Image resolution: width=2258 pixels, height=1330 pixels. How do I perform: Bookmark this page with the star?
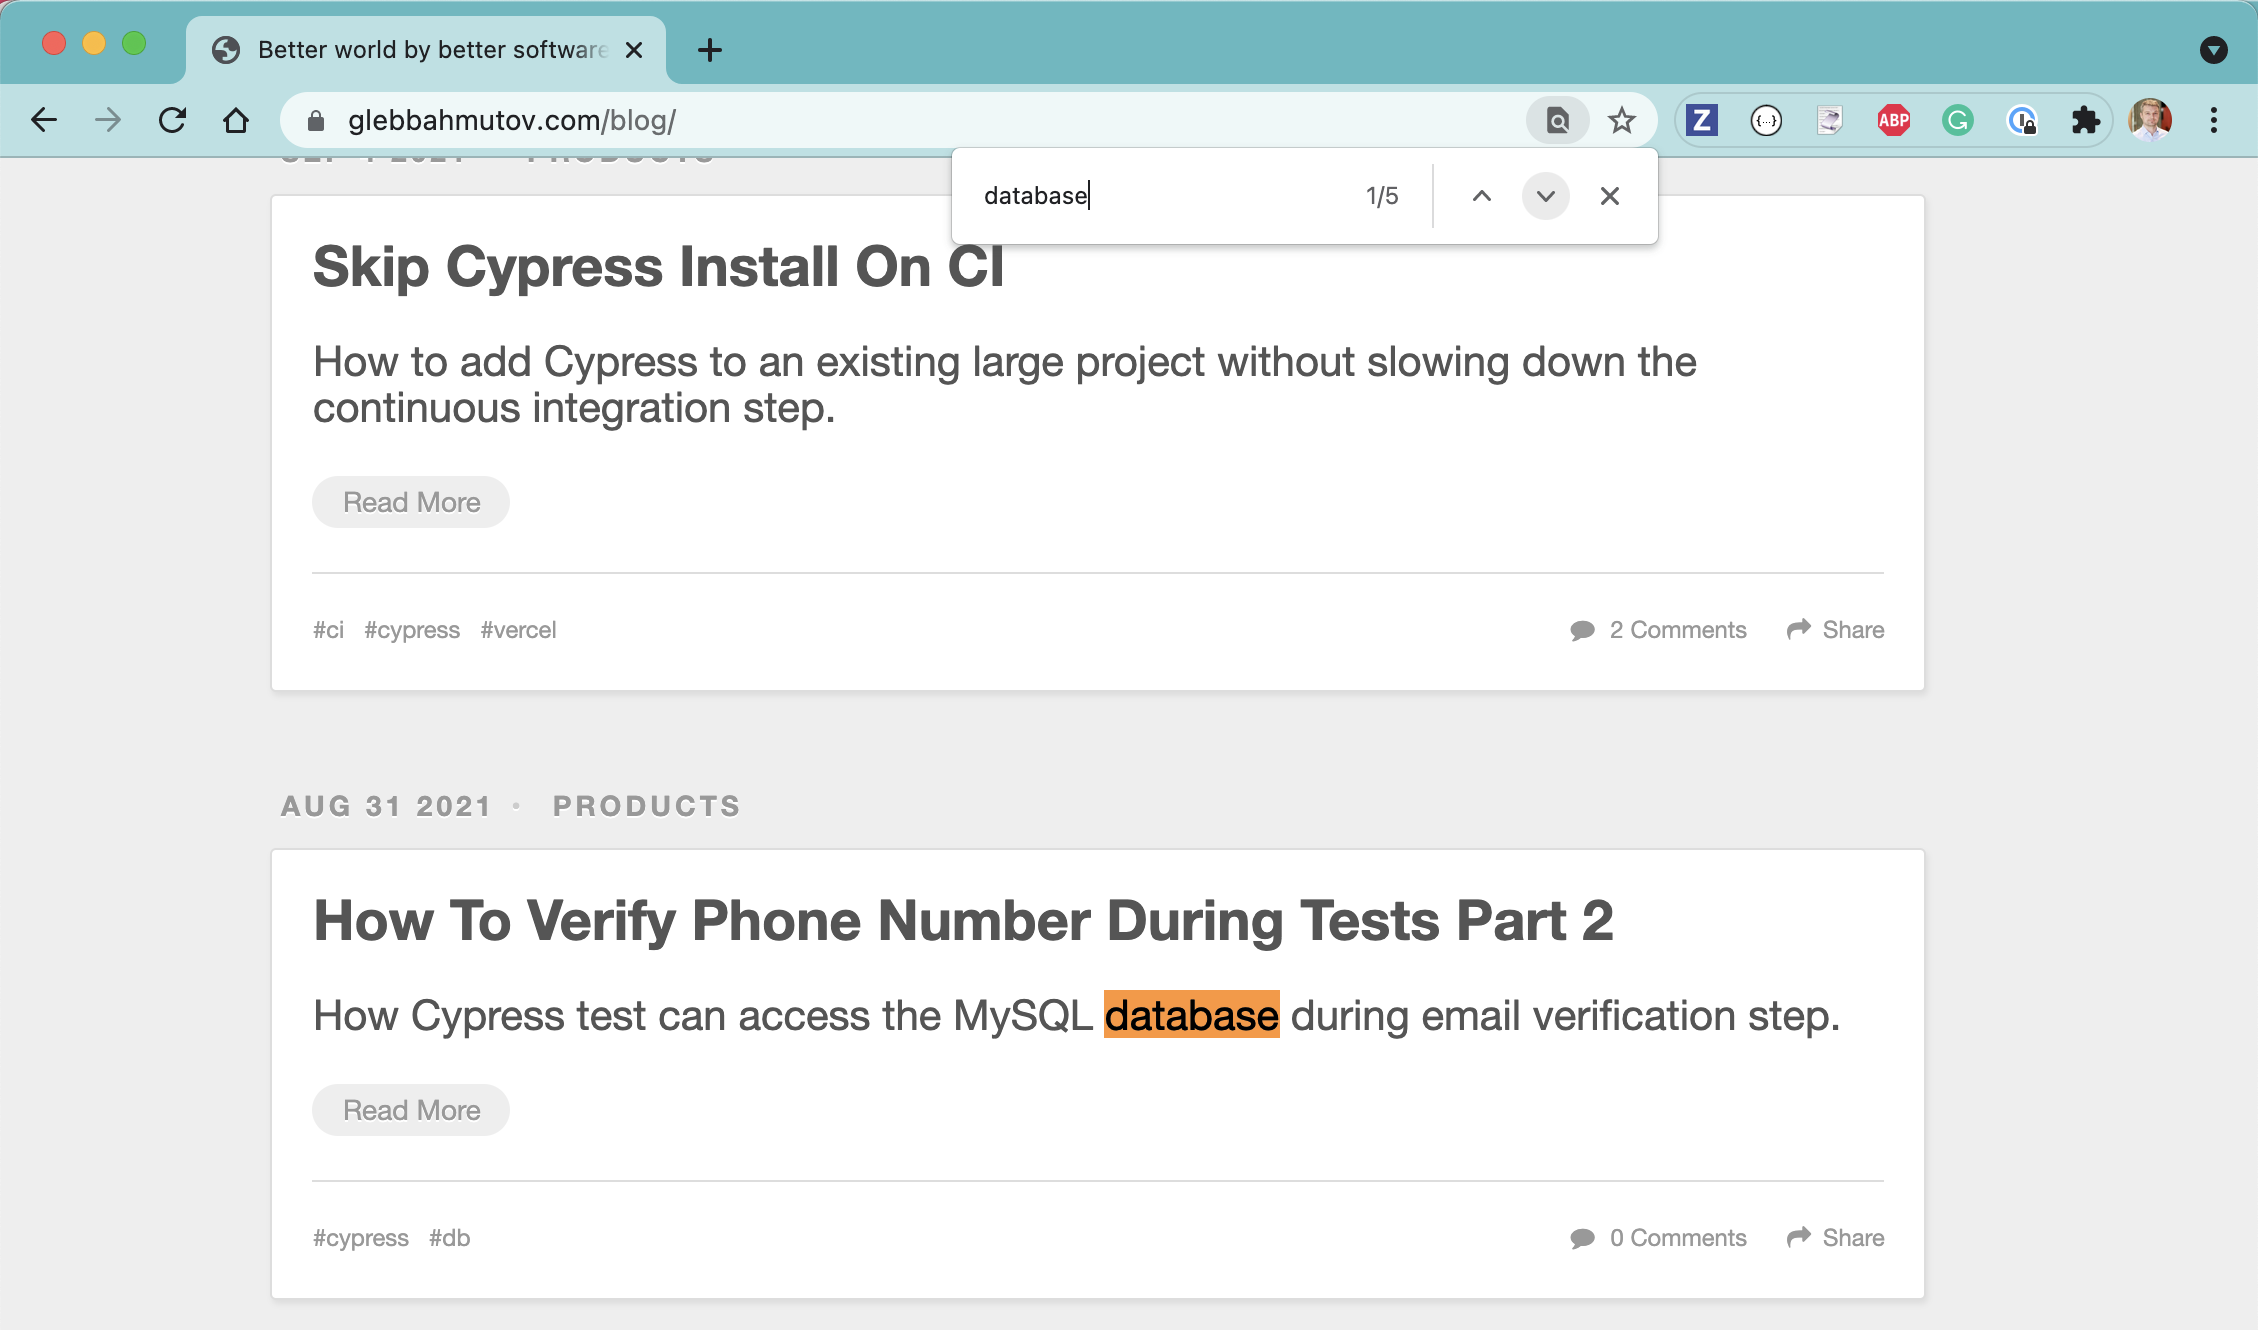(x=1621, y=121)
